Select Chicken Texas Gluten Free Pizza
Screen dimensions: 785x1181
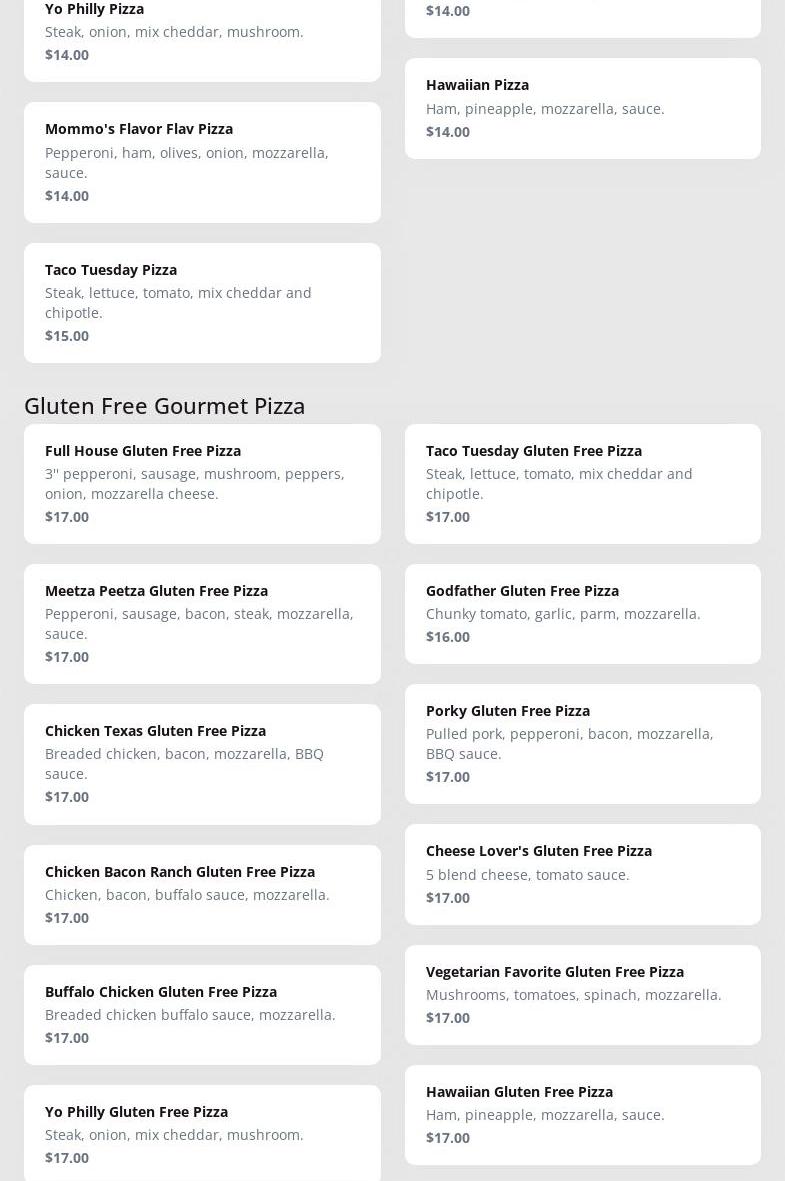[202, 763]
